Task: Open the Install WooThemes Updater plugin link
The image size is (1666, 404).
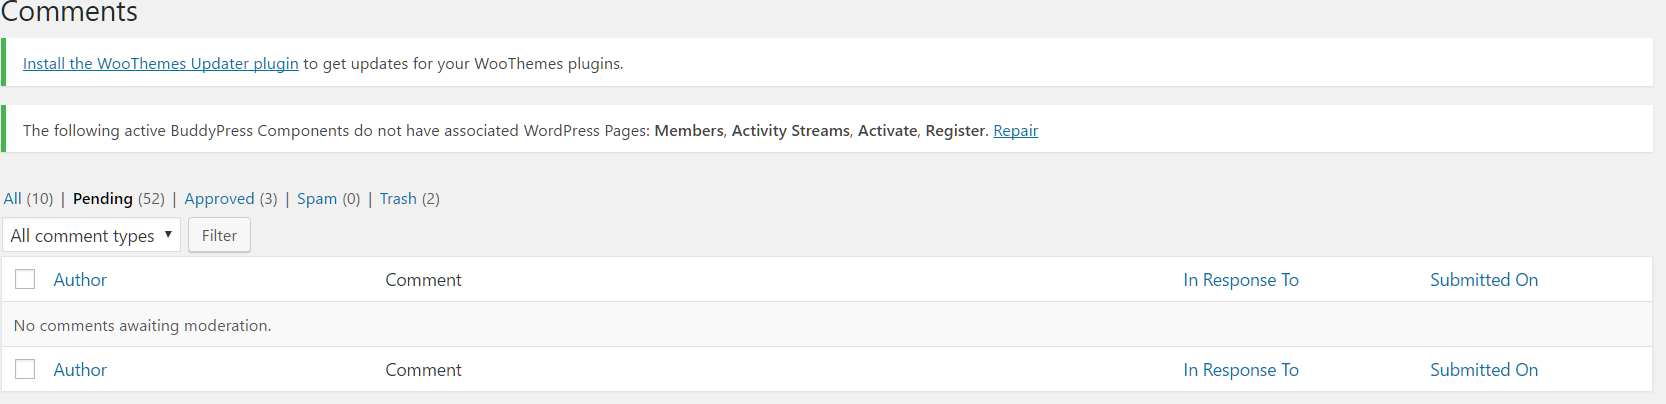Action: [x=160, y=64]
